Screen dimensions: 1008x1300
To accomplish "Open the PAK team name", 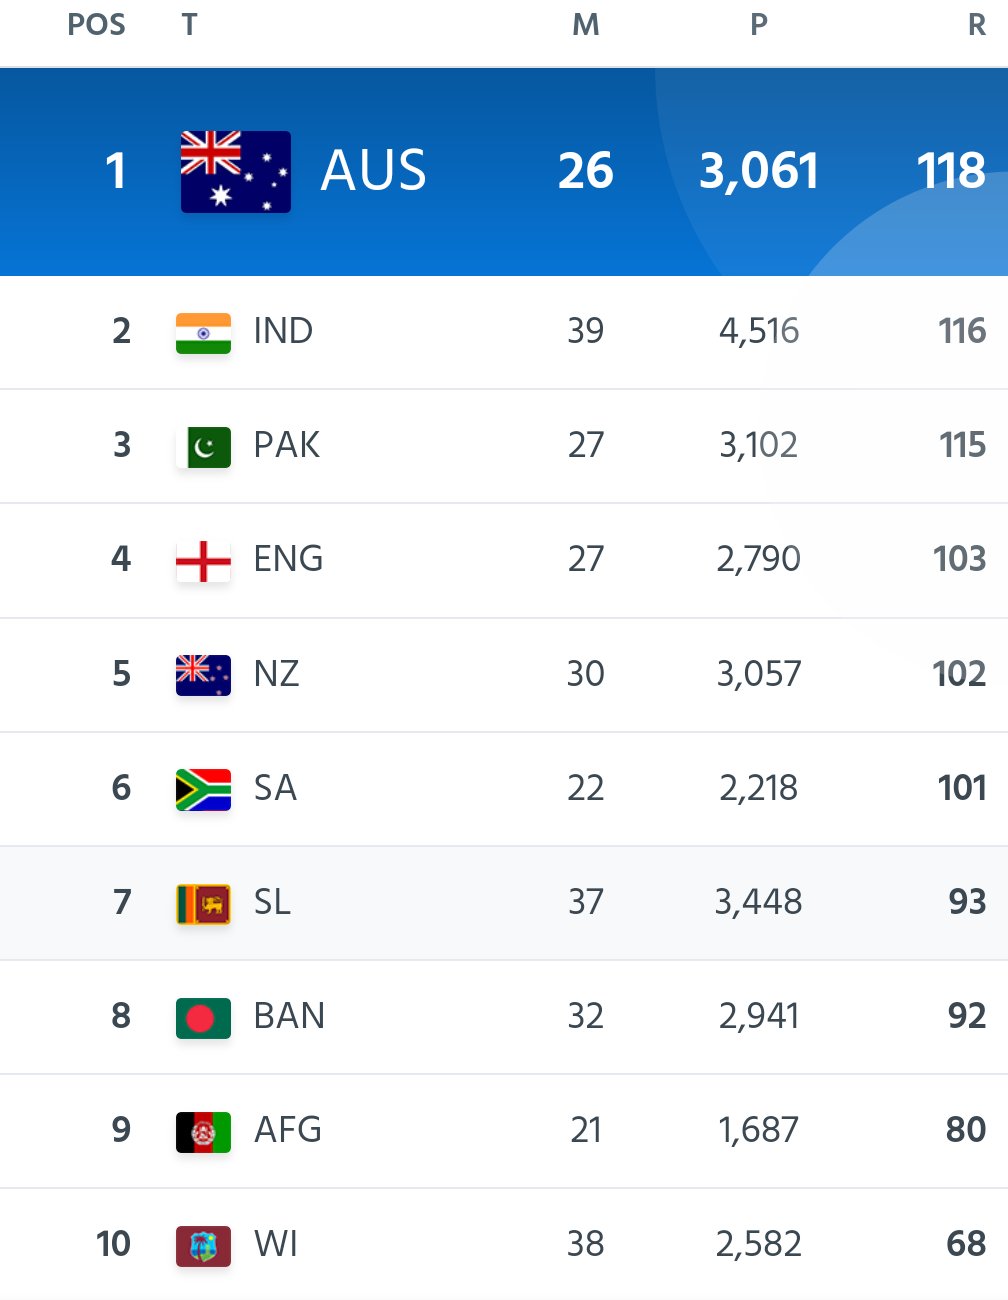I will pyautogui.click(x=287, y=445).
